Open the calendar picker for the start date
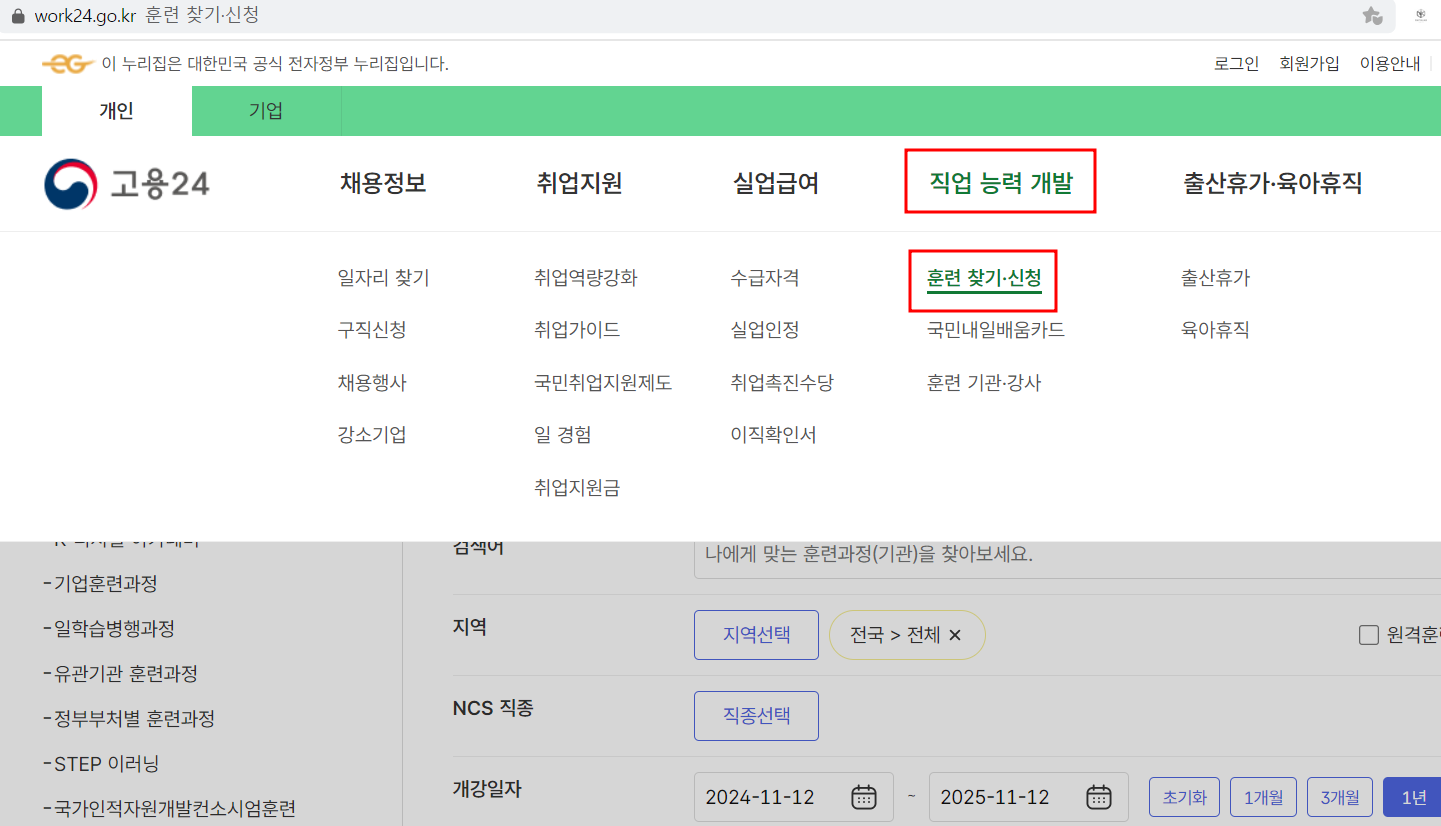 (x=864, y=797)
